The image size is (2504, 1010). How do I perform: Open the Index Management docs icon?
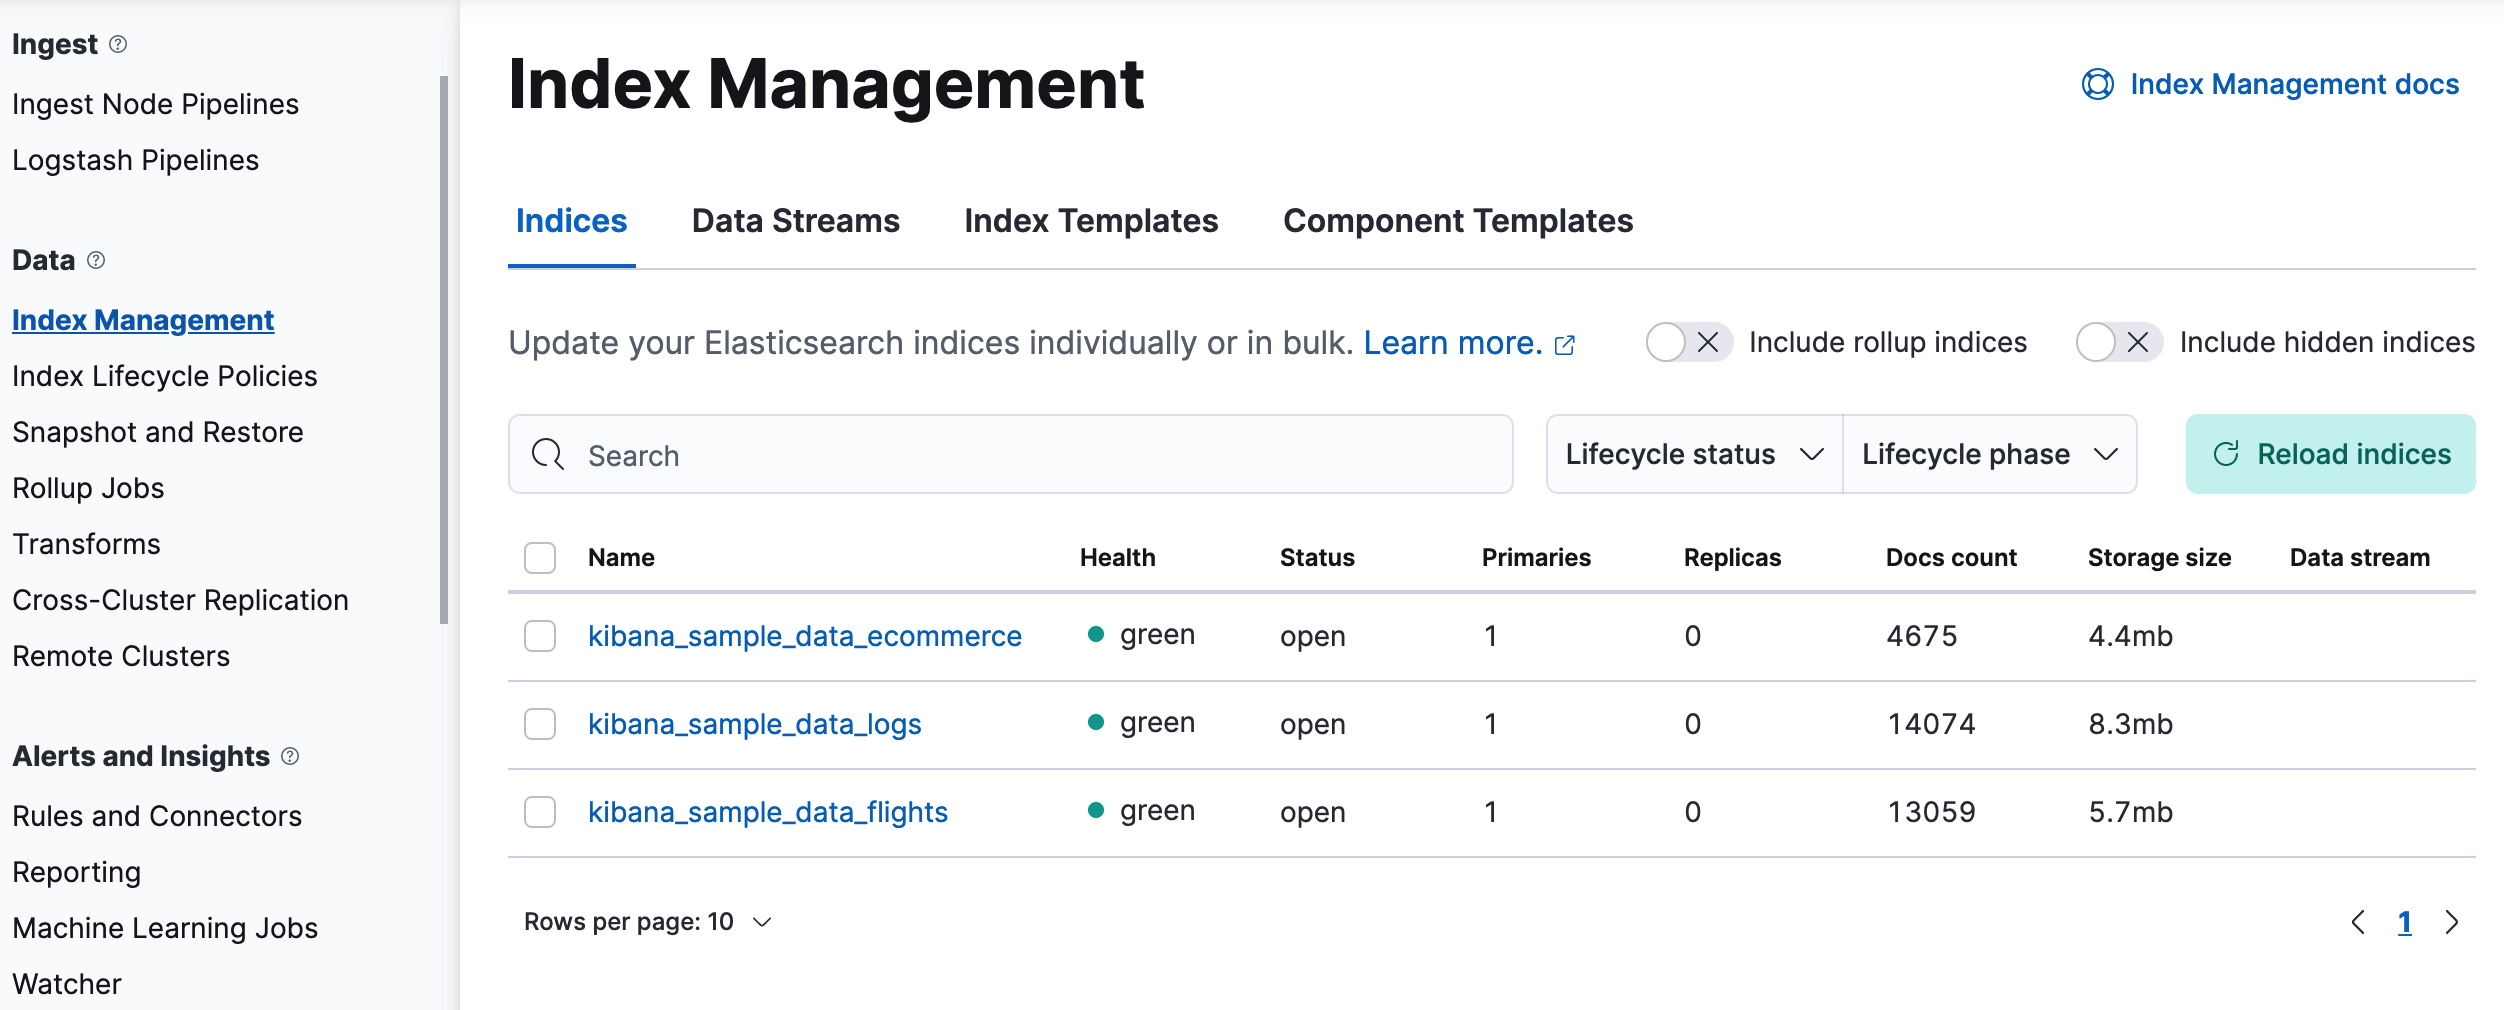[2099, 84]
